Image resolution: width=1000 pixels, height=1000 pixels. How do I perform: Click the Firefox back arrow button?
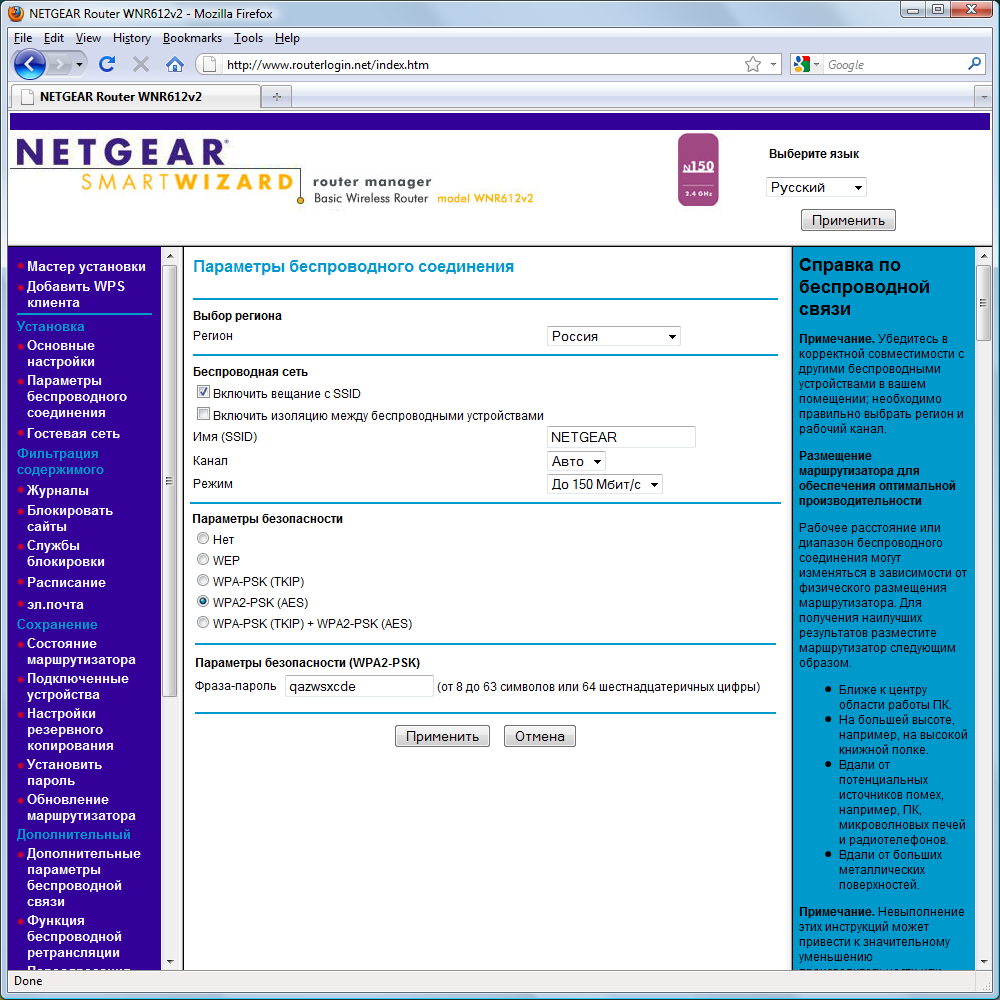pos(29,64)
